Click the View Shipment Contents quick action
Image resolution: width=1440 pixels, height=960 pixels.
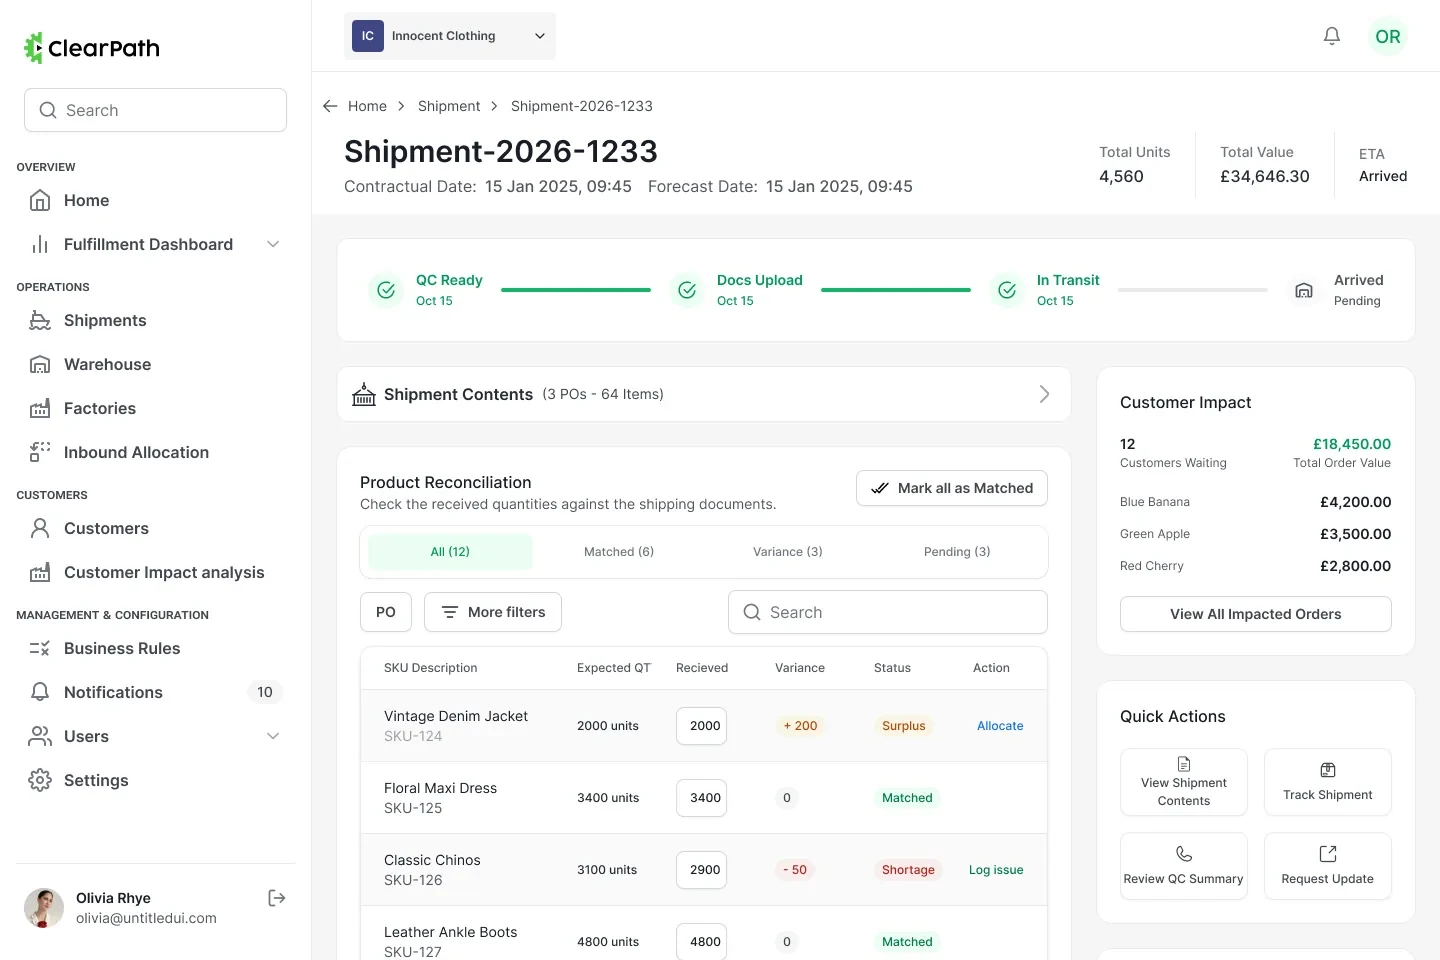pyautogui.click(x=1184, y=782)
